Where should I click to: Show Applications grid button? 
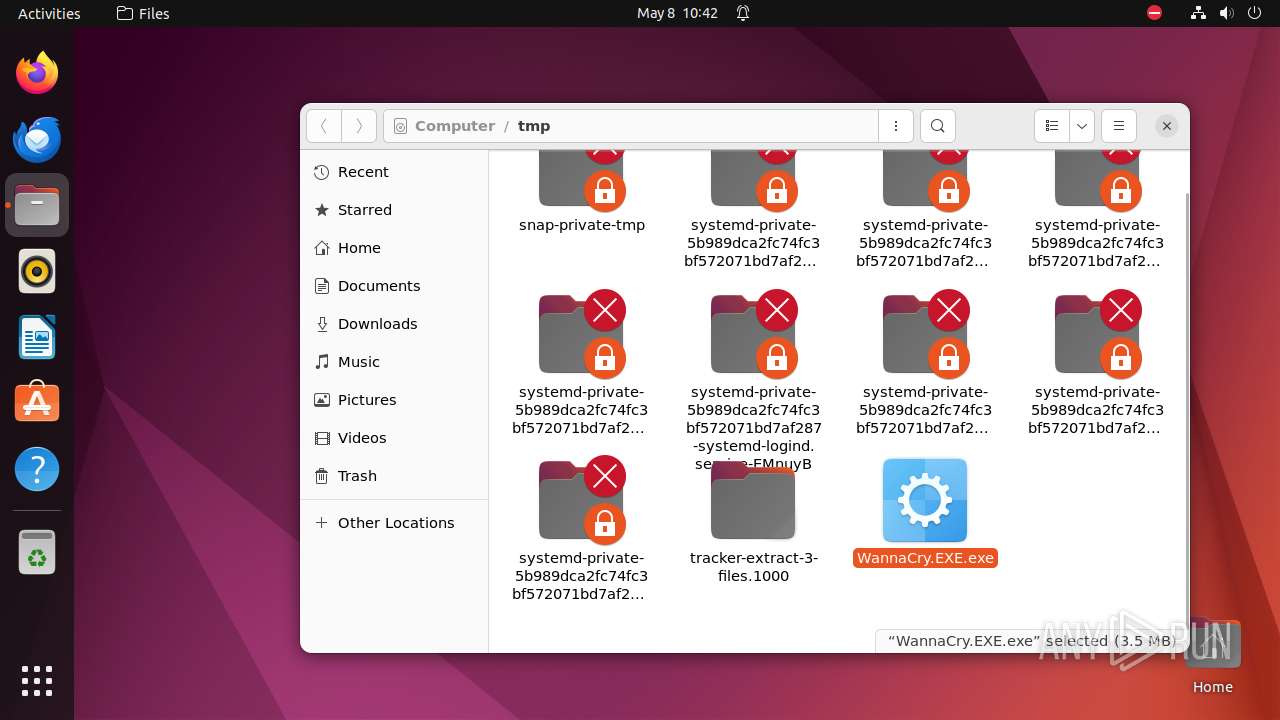(37, 681)
